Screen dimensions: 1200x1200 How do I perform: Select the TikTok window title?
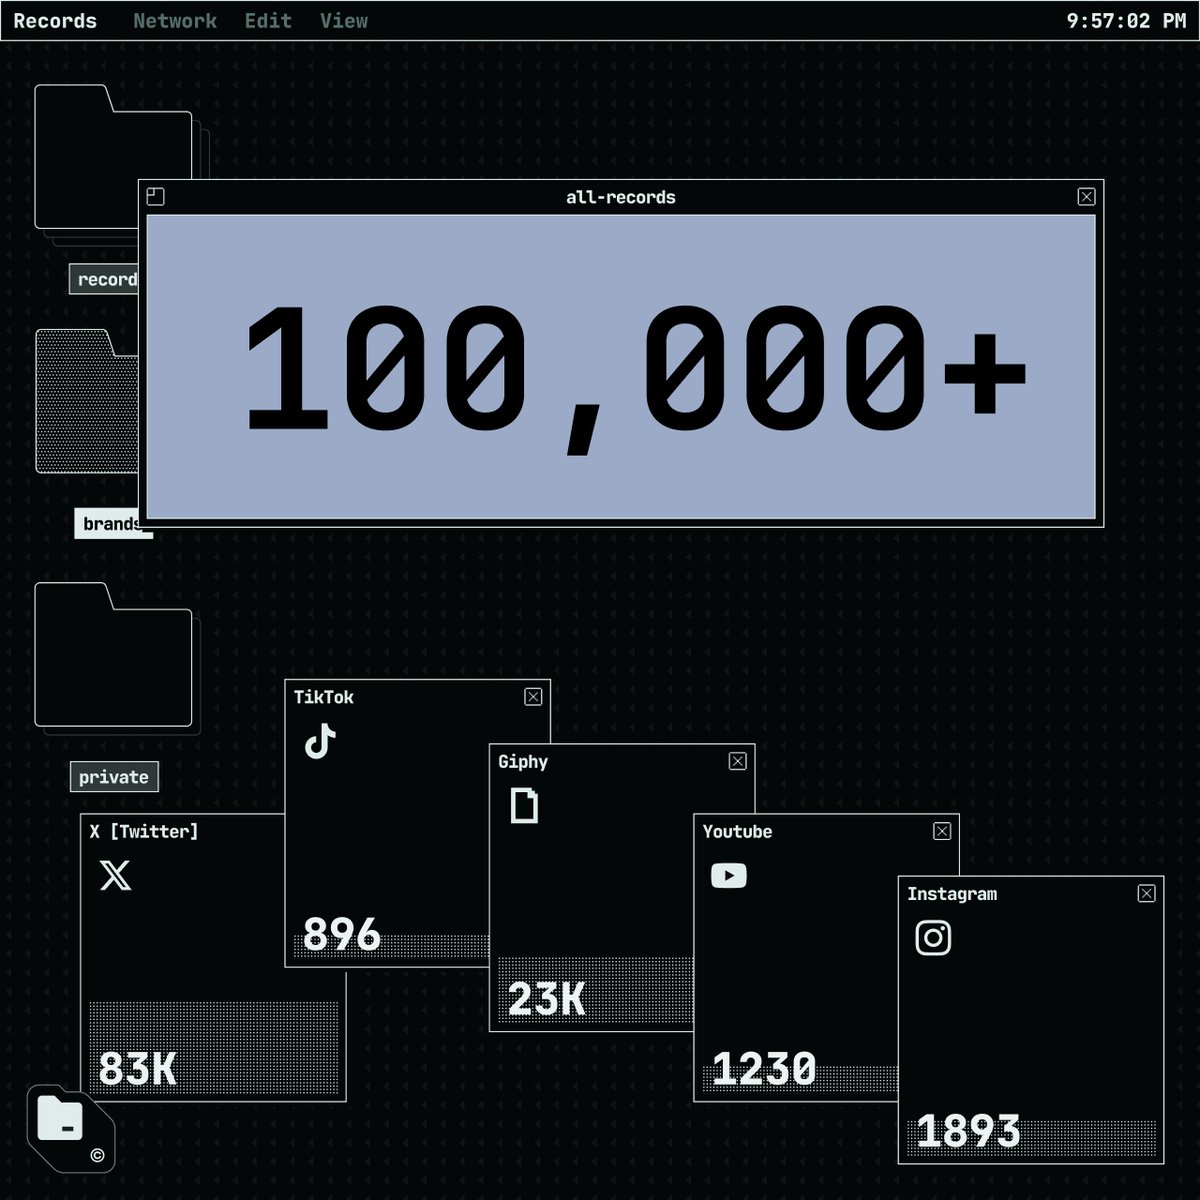tap(323, 697)
